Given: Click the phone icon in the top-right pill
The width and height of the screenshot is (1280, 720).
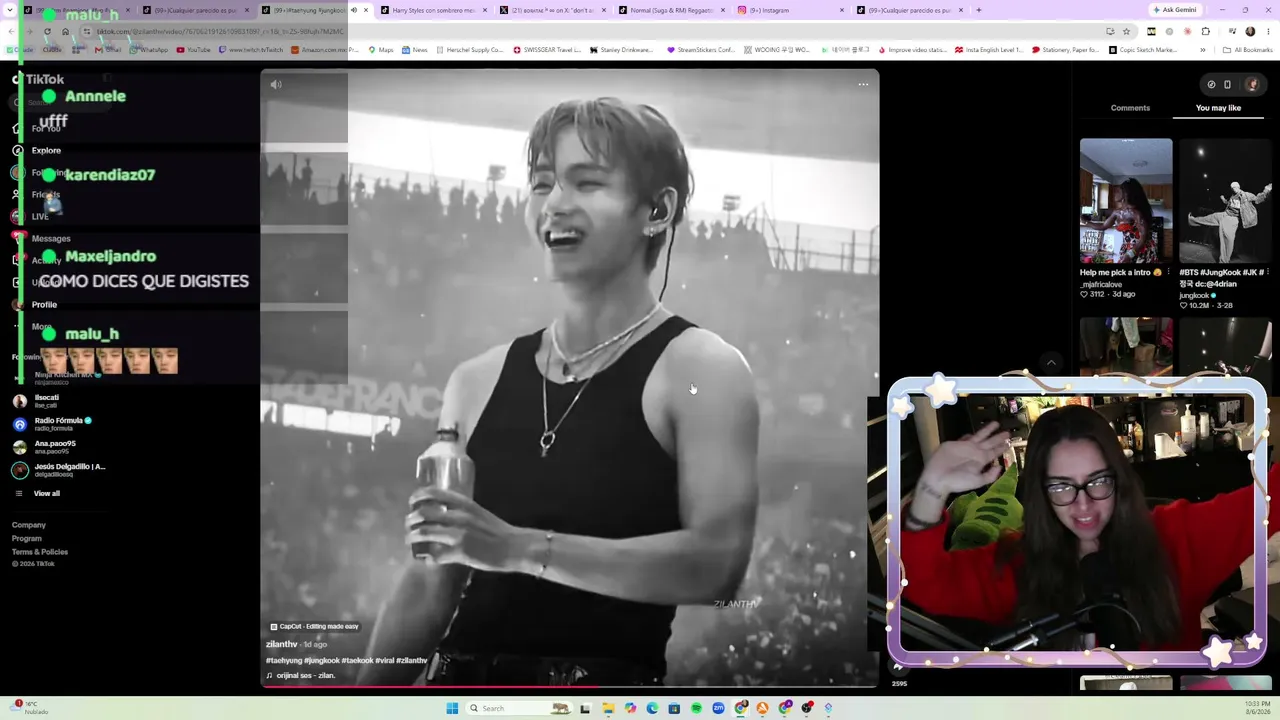Looking at the screenshot, I should (1228, 85).
